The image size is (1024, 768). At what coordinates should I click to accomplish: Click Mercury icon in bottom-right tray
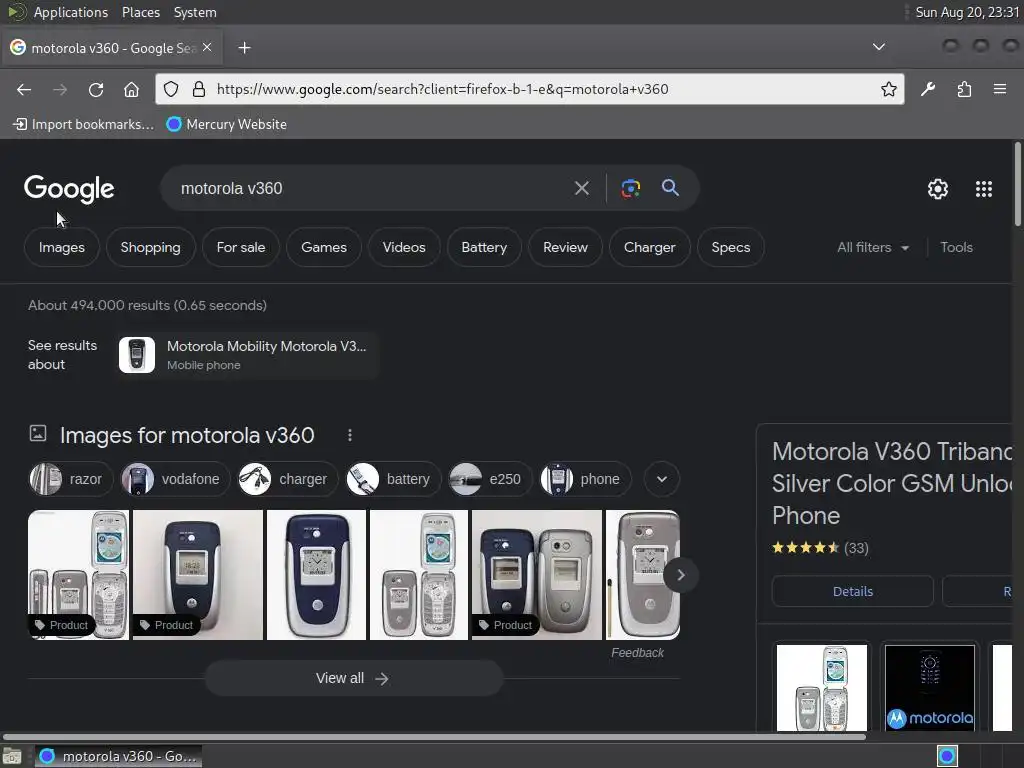(947, 756)
